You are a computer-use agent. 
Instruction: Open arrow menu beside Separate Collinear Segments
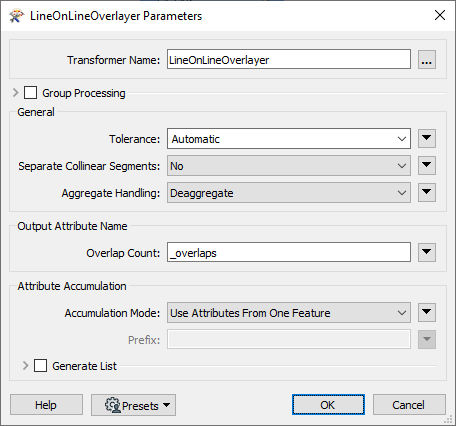tap(427, 165)
